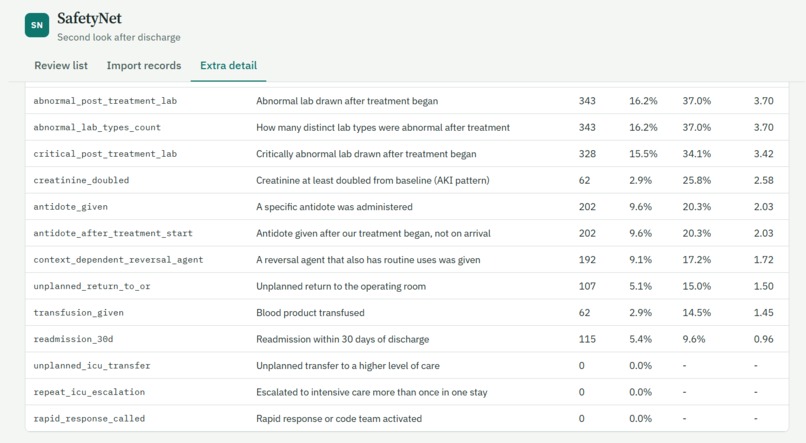Click the 1.50 value
The width and height of the screenshot is (806, 443).
pyautogui.click(x=763, y=286)
